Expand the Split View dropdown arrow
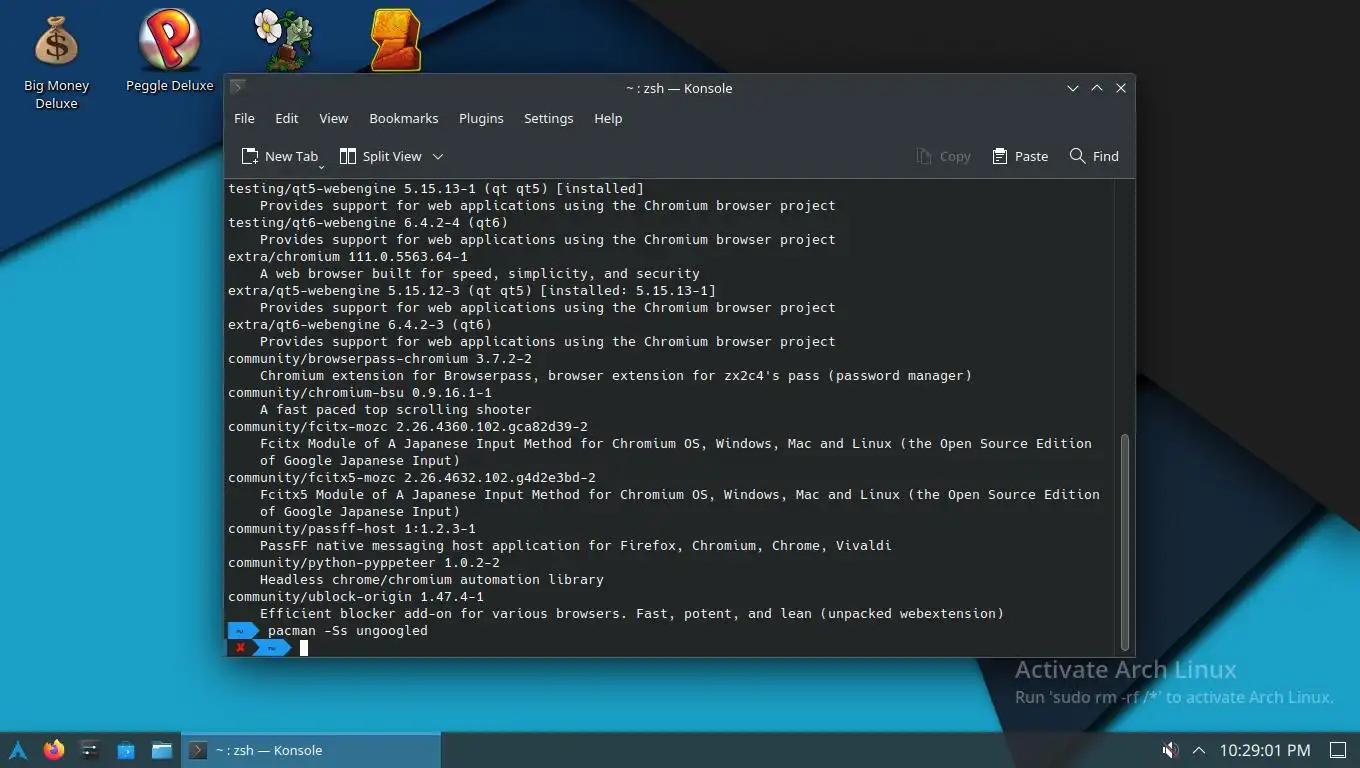Image resolution: width=1360 pixels, height=768 pixels. tap(438, 156)
